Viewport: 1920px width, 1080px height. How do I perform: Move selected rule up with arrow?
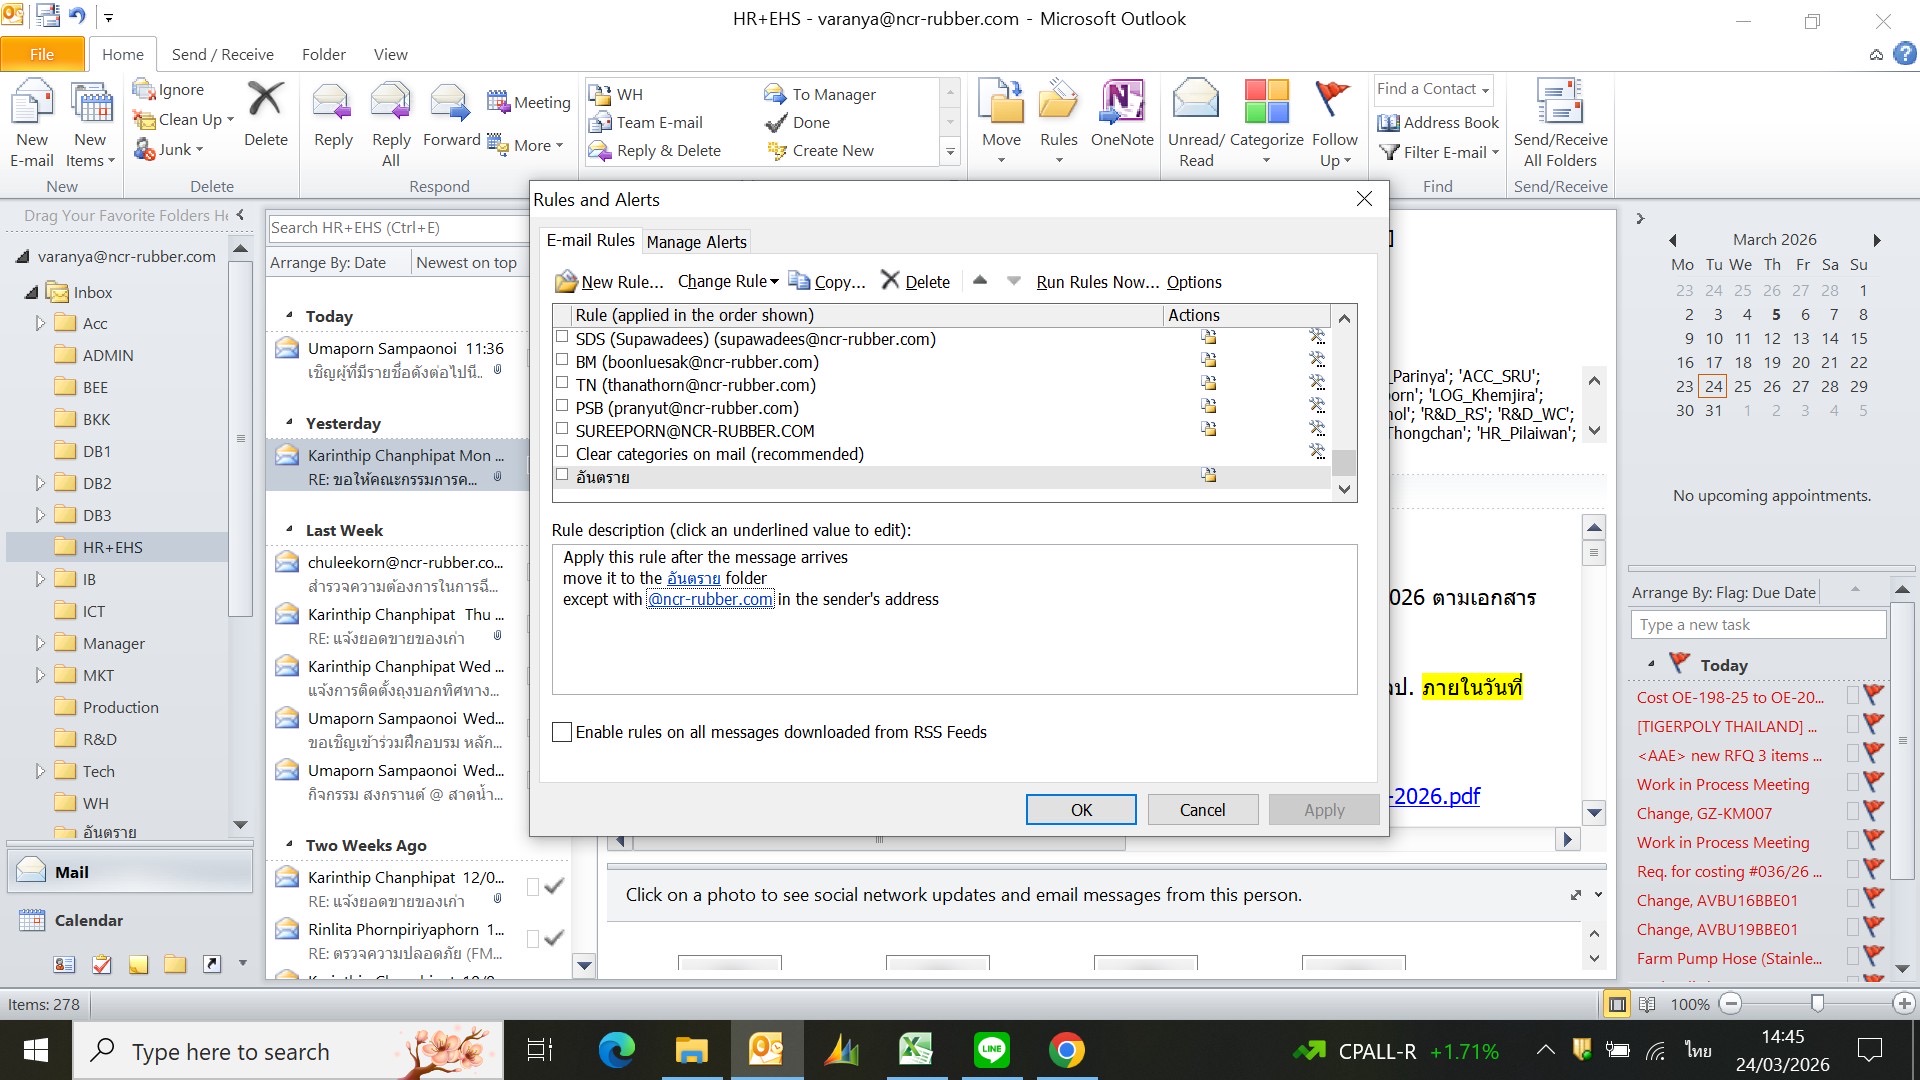[980, 281]
